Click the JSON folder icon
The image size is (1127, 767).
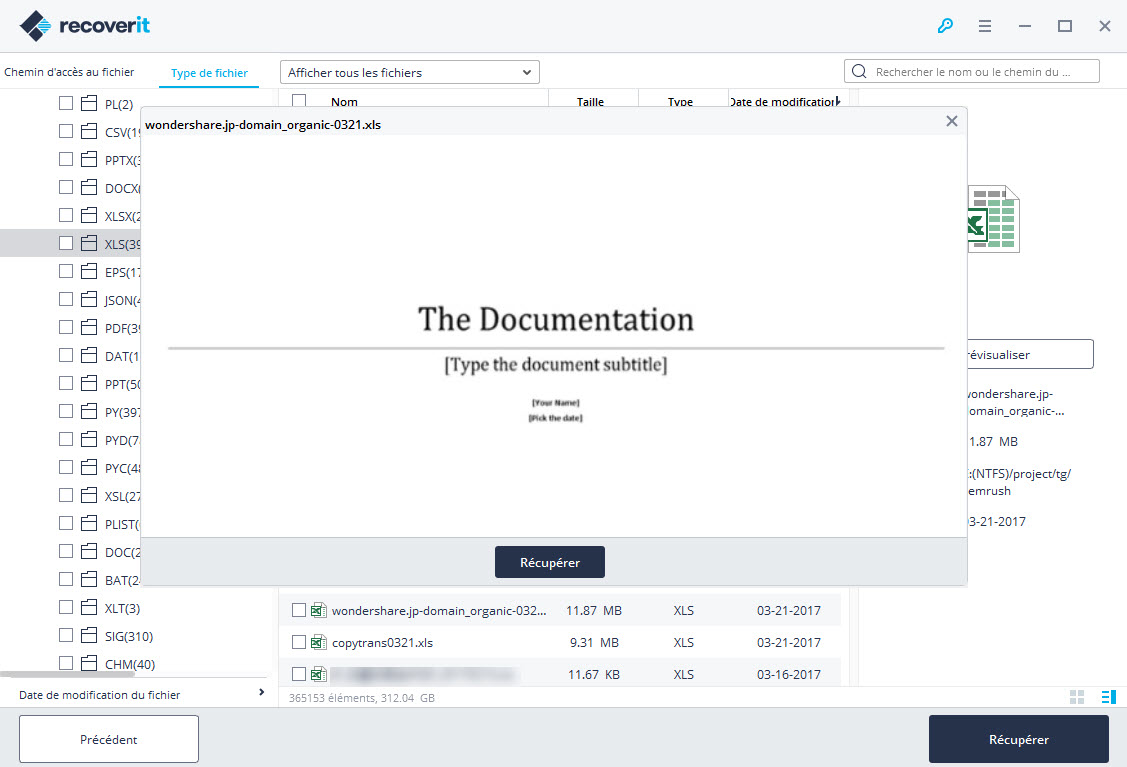tap(89, 300)
